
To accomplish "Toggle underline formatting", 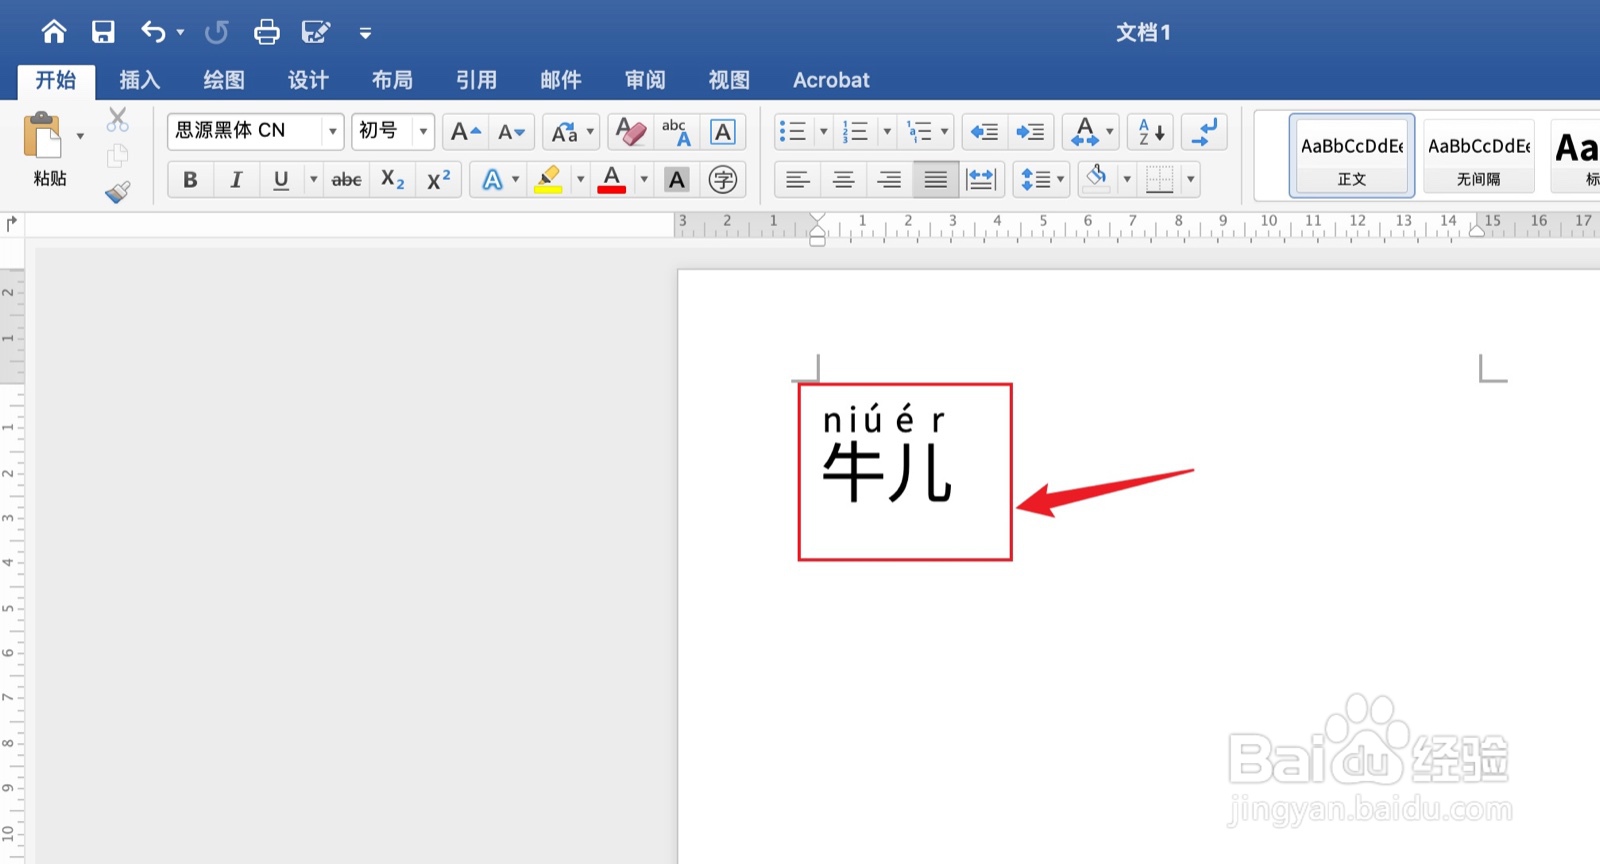I will tap(281, 180).
